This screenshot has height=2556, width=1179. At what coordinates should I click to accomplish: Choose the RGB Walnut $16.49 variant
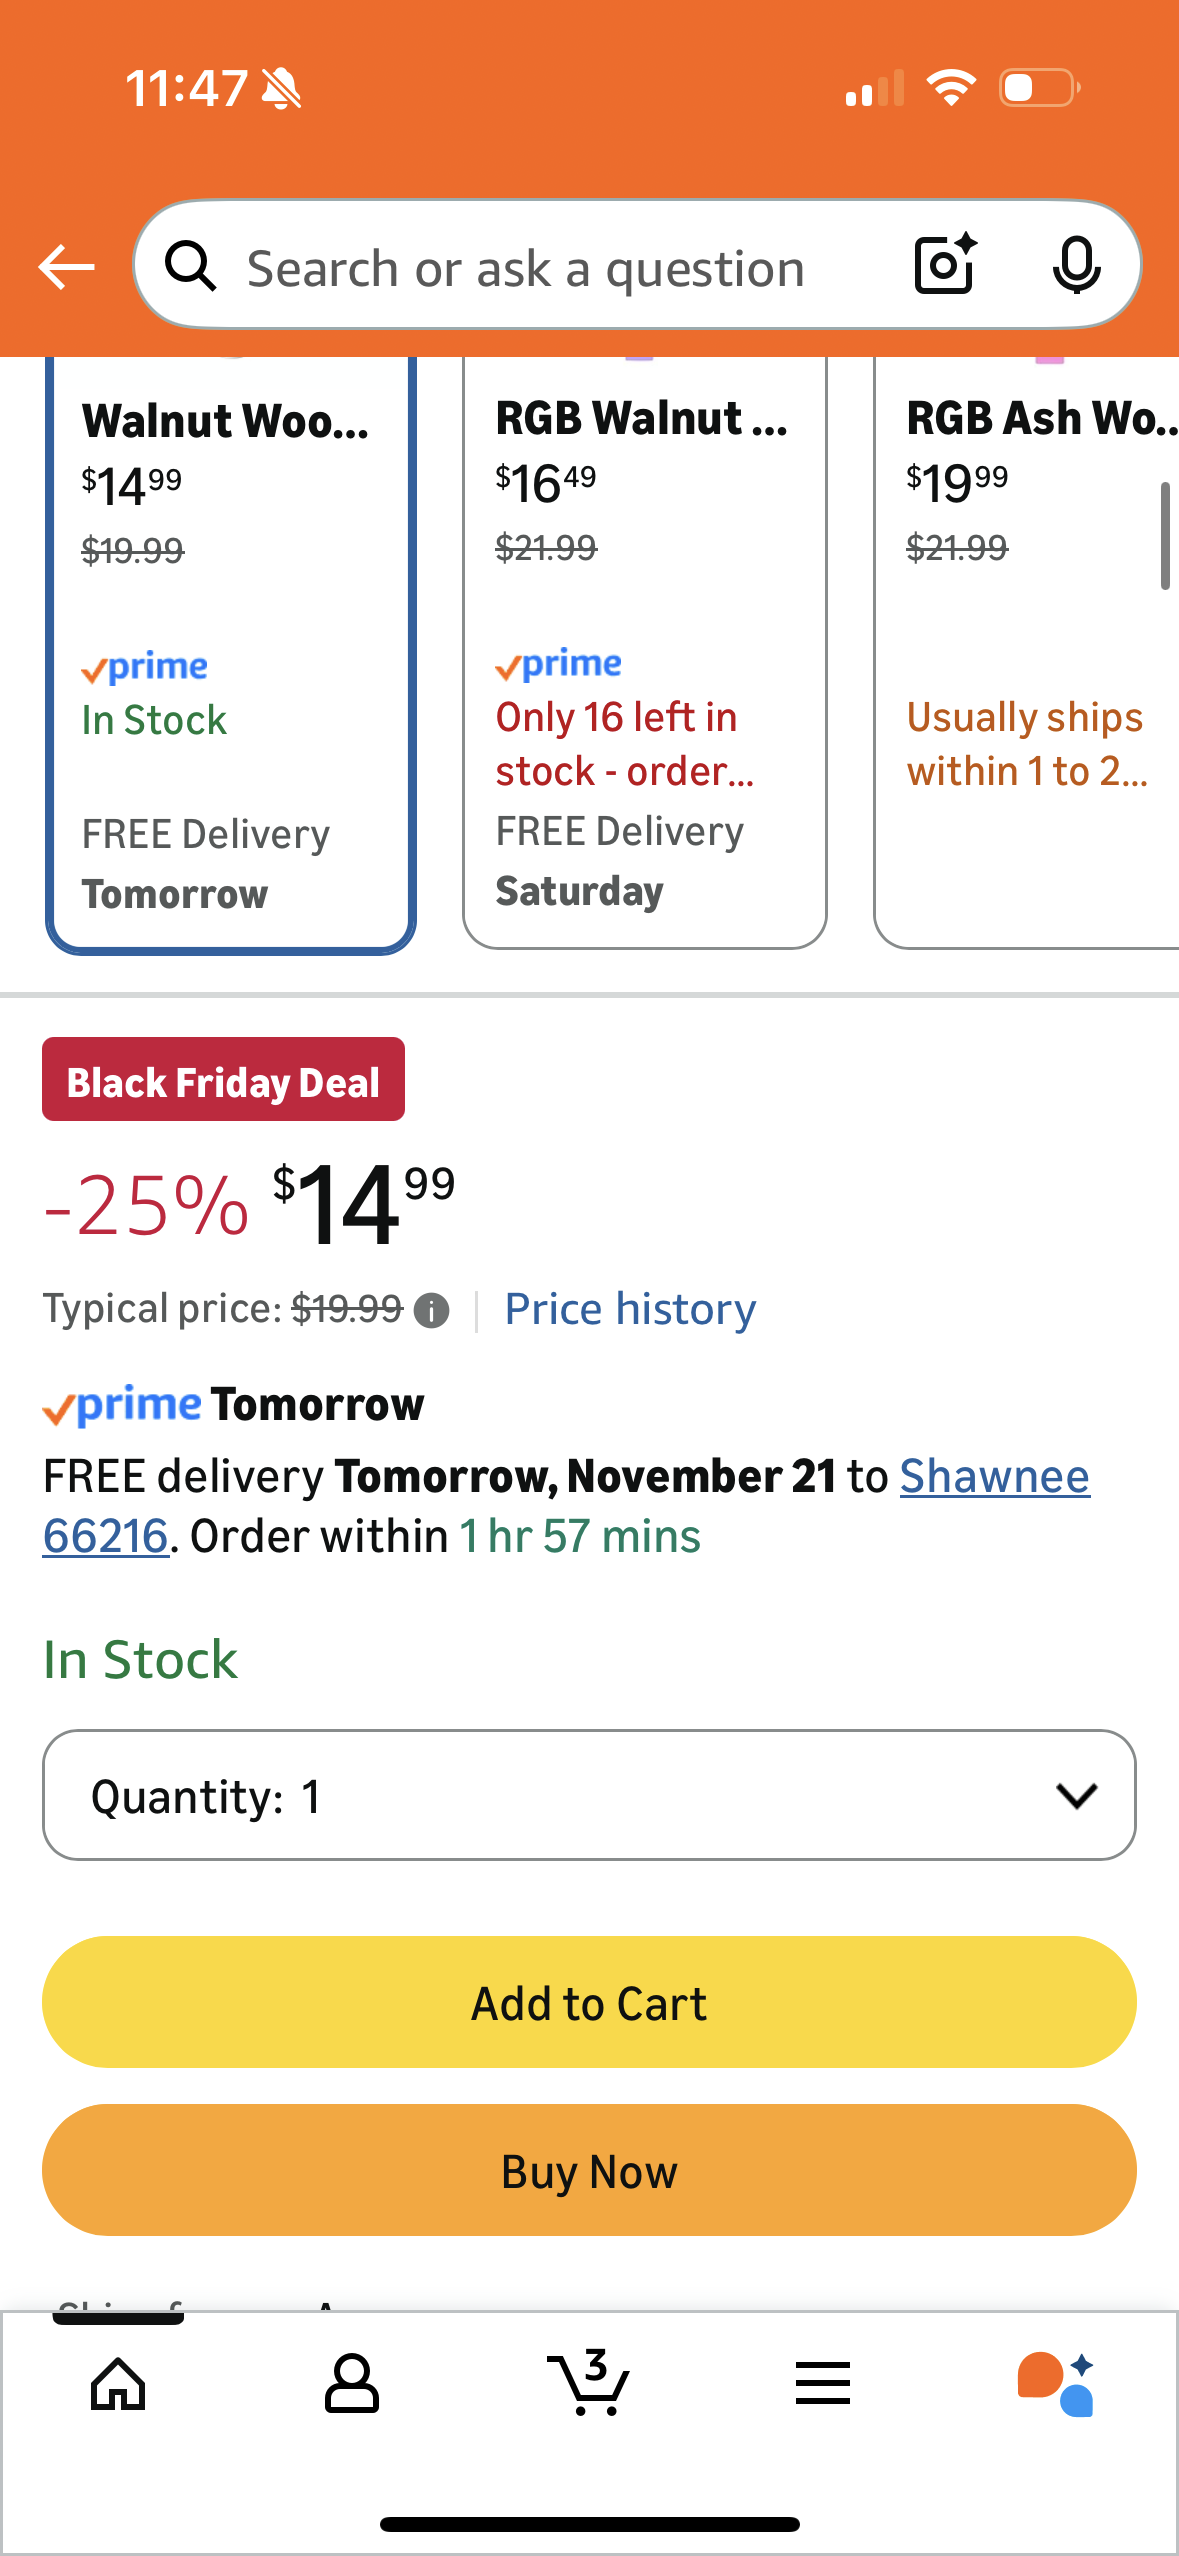pos(645,650)
